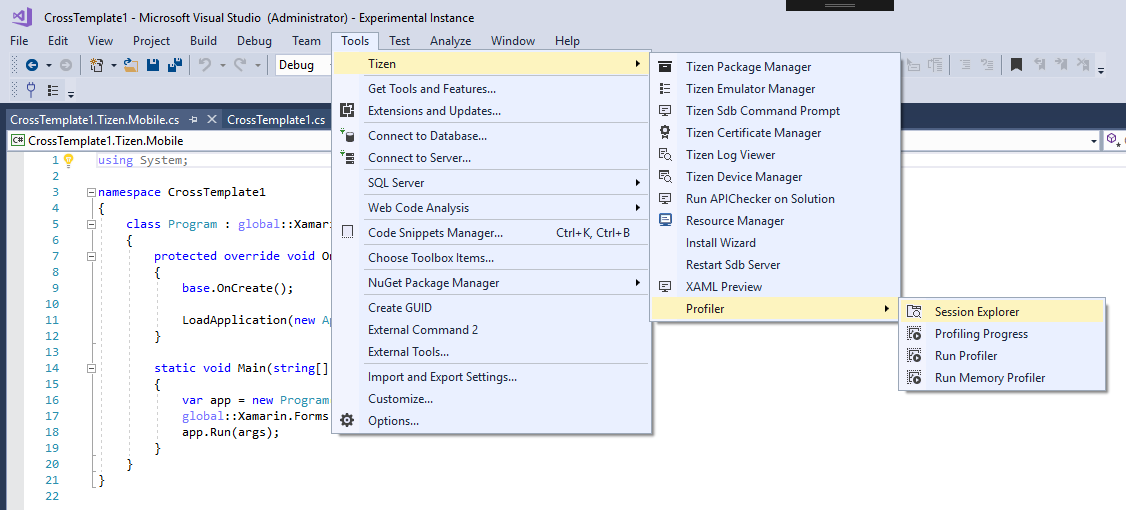Toggle bookmark using the toolbar bookmark icon
This screenshot has width=1126, height=510.
[x=1016, y=65]
